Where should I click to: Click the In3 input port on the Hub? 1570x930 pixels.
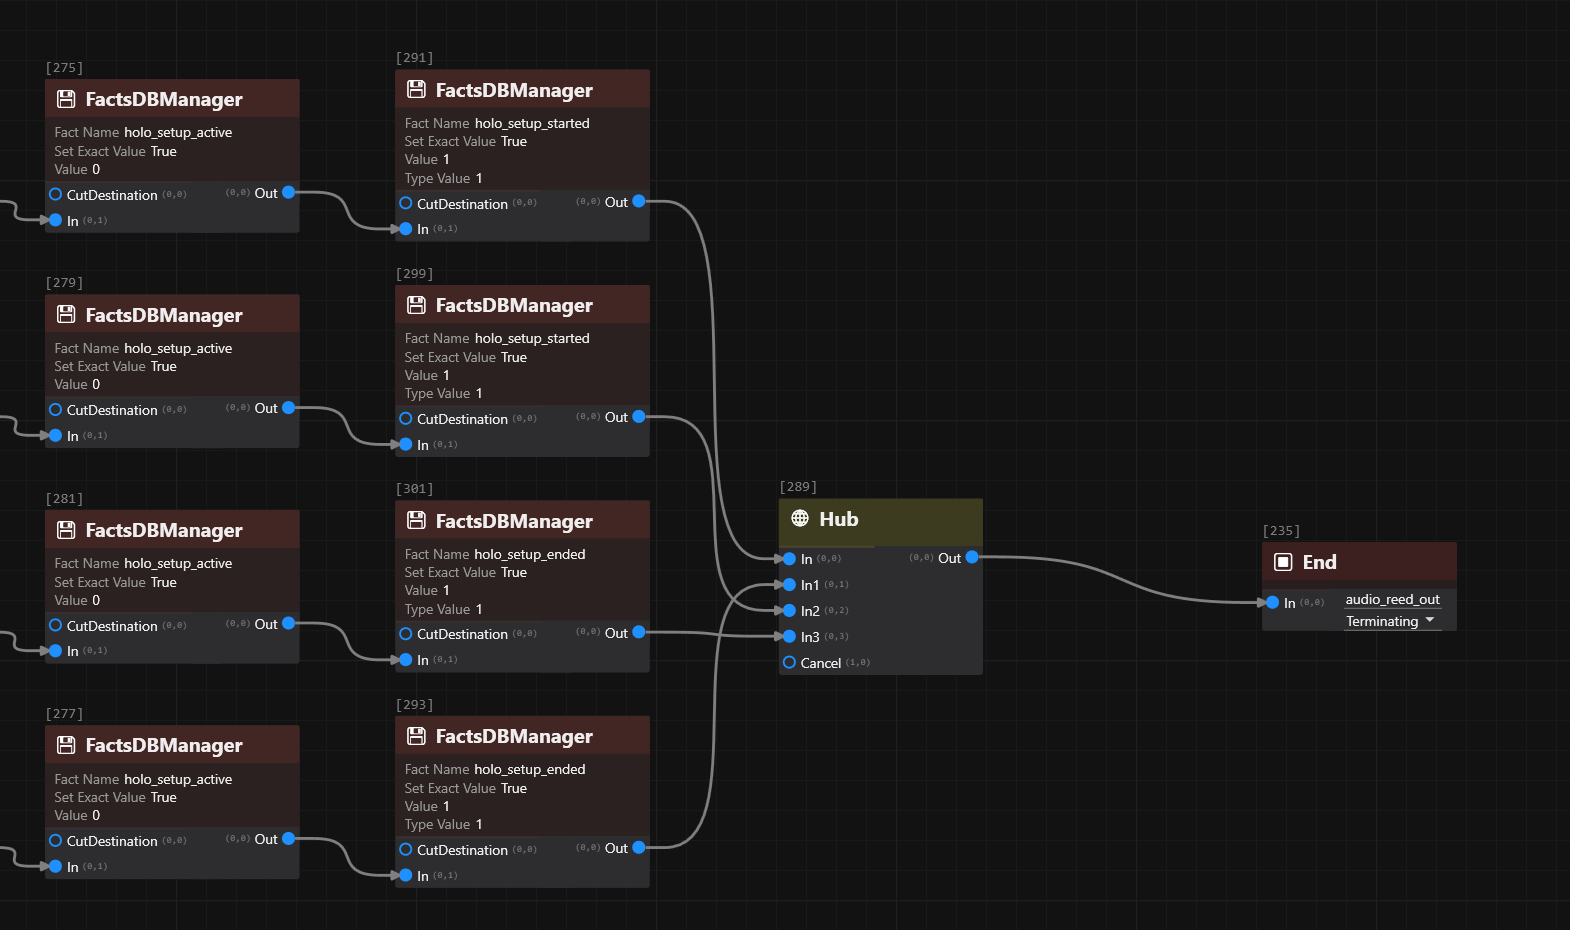(x=789, y=636)
